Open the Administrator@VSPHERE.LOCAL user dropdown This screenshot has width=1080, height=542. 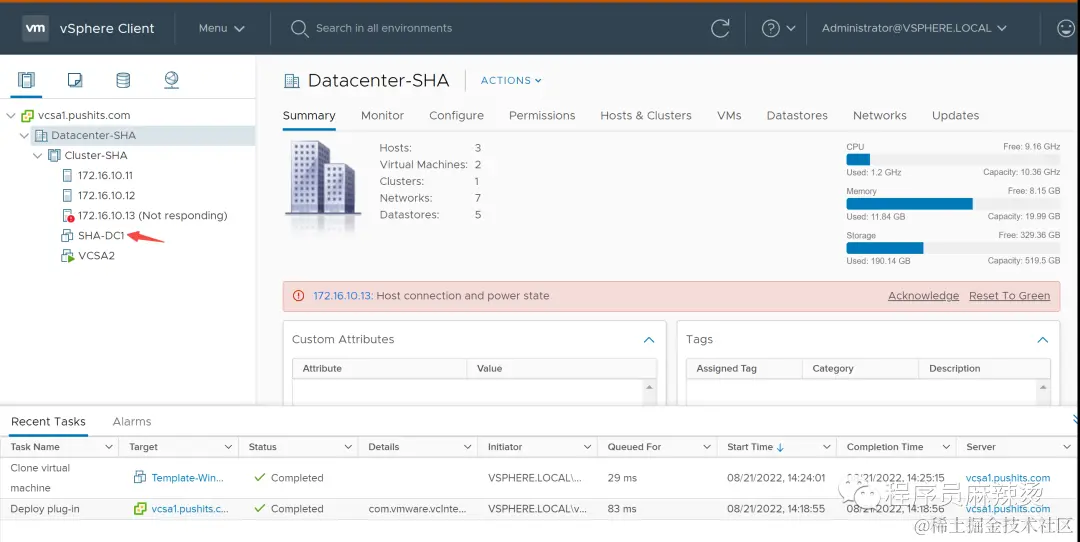coord(914,28)
